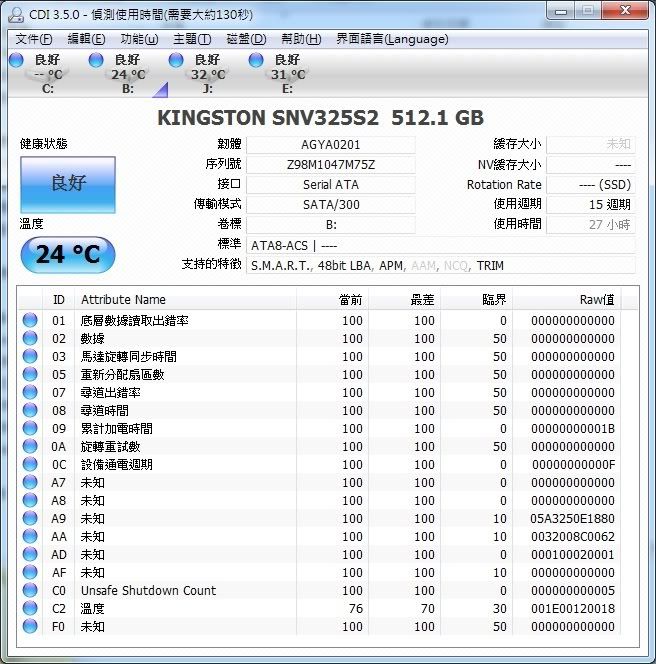This screenshot has height=664, width=656.
Task: Select drive J: status orb
Action: pyautogui.click(x=176, y=60)
